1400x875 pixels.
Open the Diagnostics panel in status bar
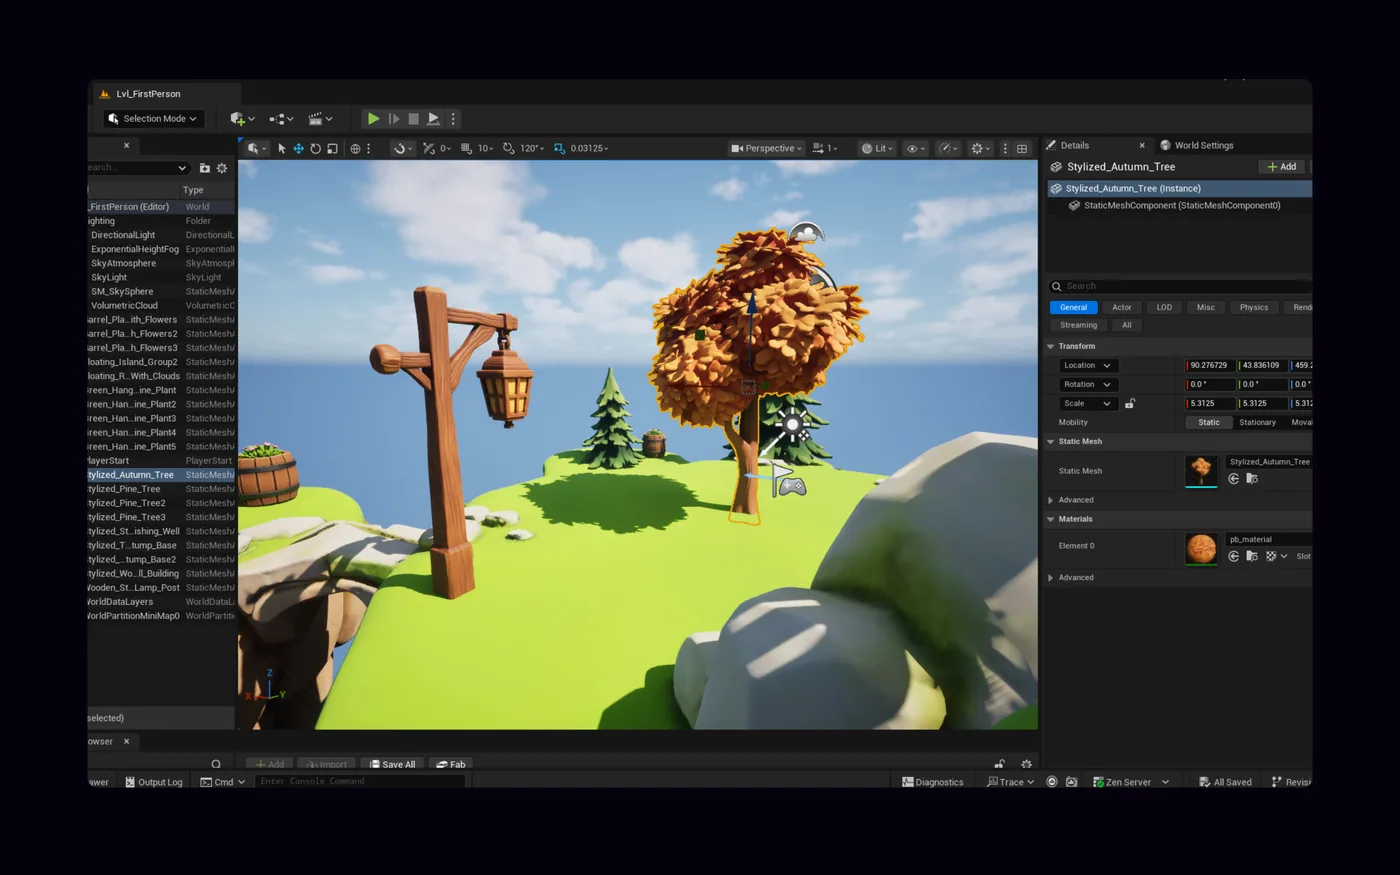(933, 782)
